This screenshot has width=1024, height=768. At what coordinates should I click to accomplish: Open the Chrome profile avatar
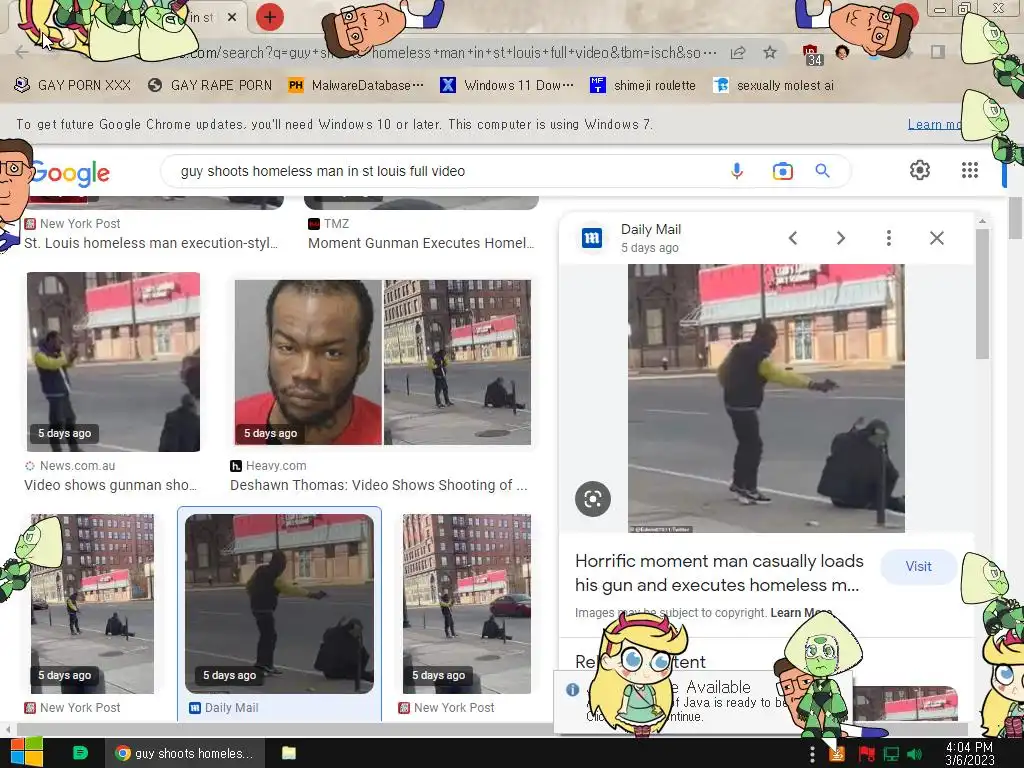(842, 52)
